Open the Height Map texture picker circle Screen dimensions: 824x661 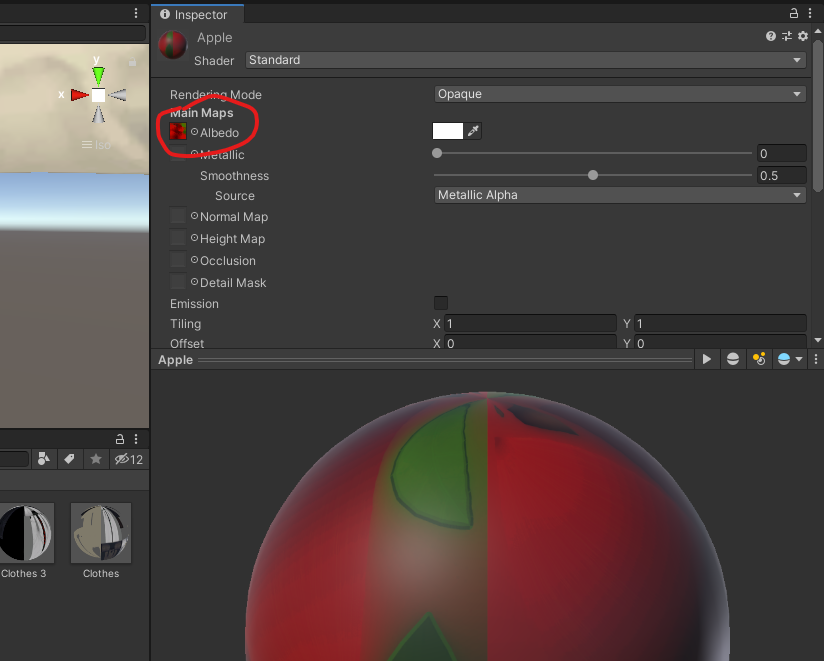click(194, 238)
